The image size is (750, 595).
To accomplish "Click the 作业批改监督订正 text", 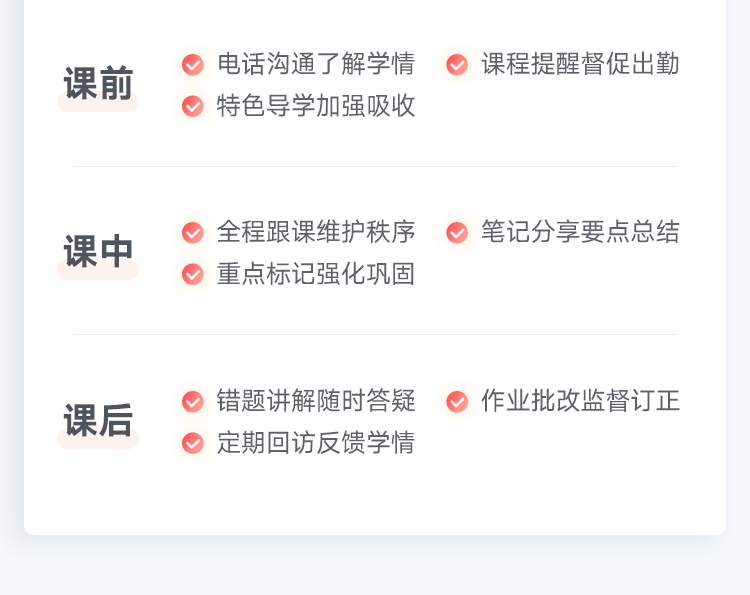I will click(580, 401).
